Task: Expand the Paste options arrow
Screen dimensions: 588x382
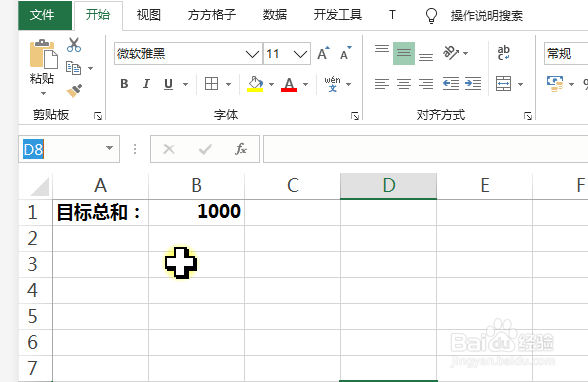Action: tap(43, 93)
